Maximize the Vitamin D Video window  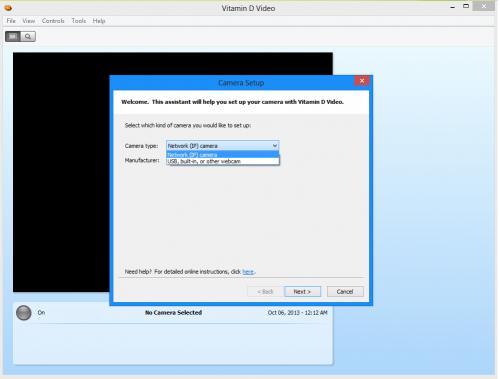[466, 6]
